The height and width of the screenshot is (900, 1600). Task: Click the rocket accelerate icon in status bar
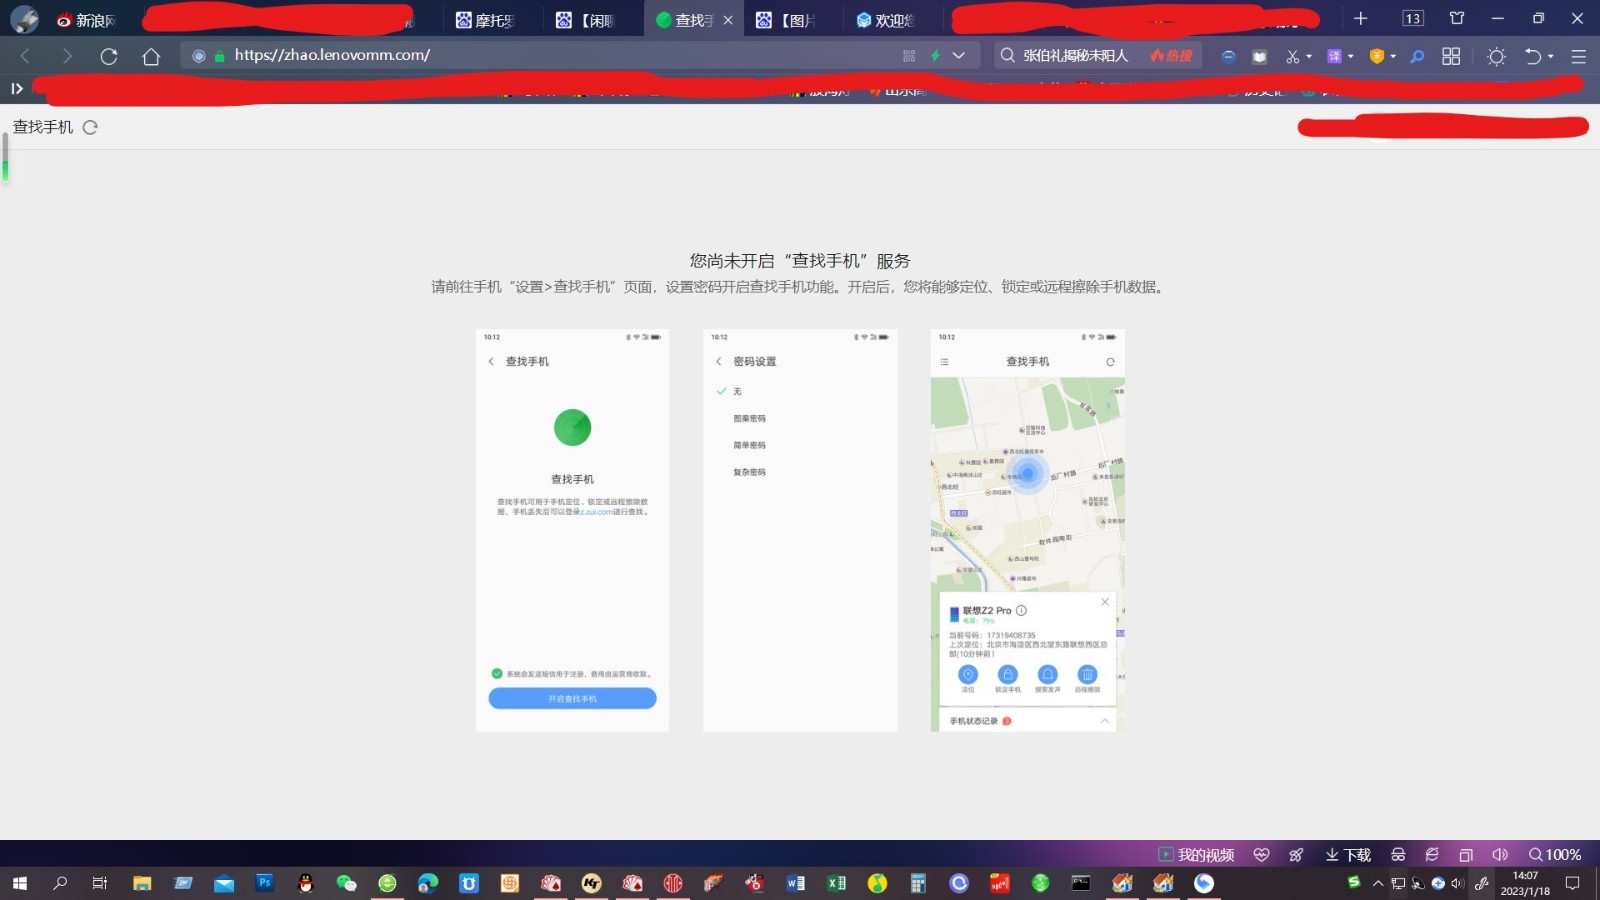[1296, 855]
